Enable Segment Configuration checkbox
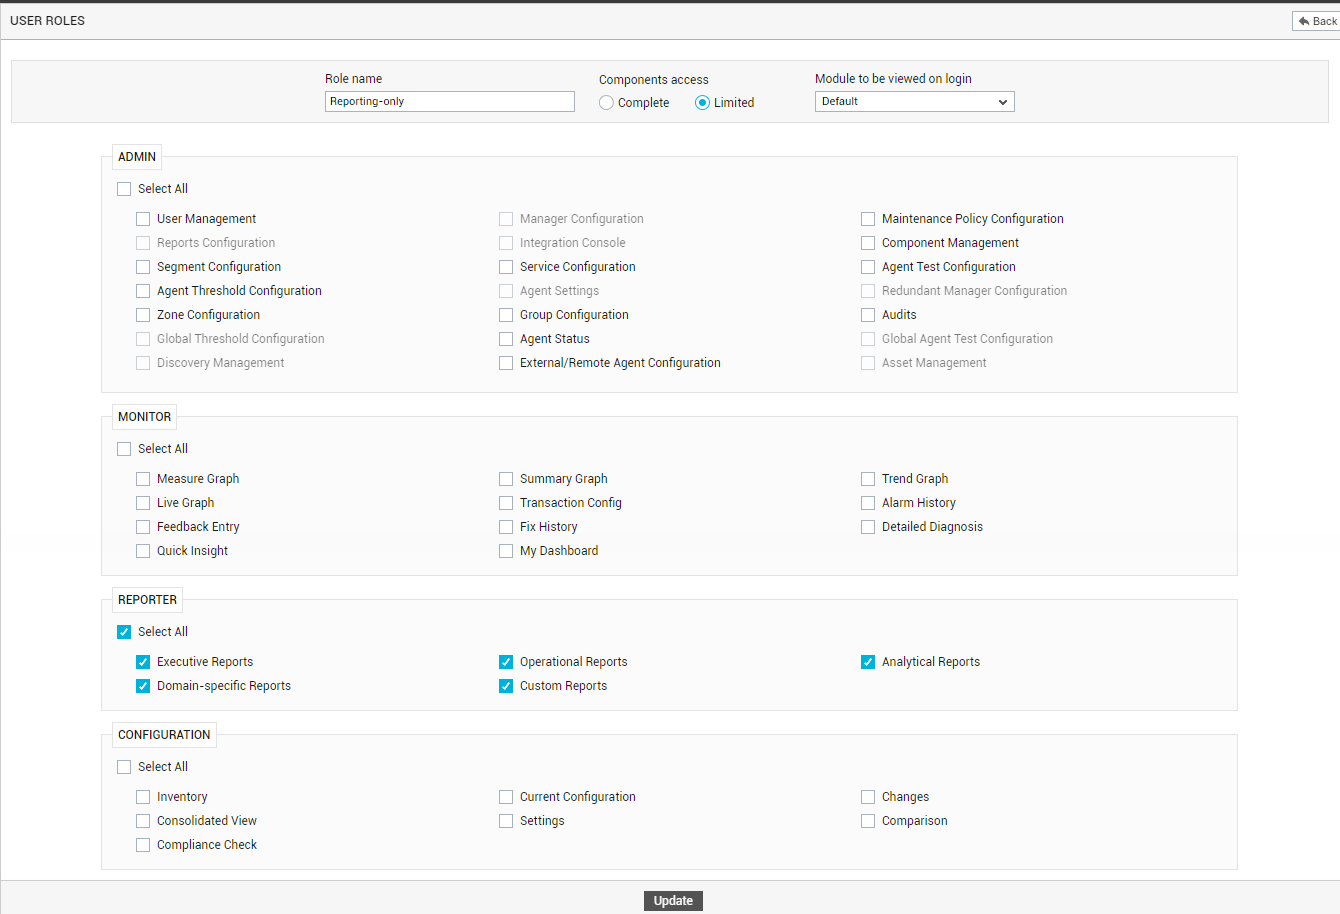 pyautogui.click(x=143, y=267)
